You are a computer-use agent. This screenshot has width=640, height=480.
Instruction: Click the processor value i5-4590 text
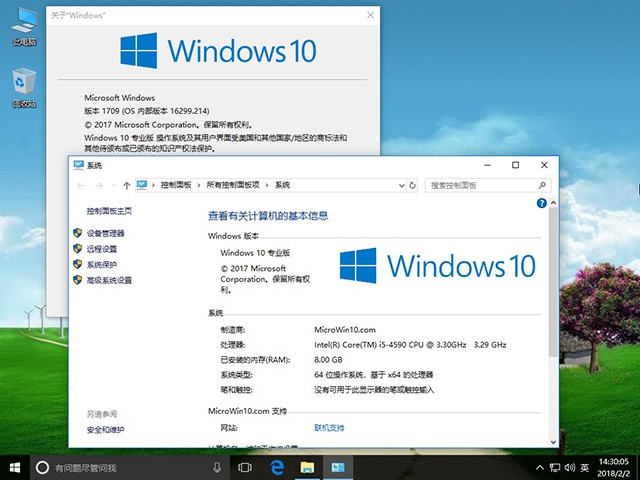pos(410,345)
